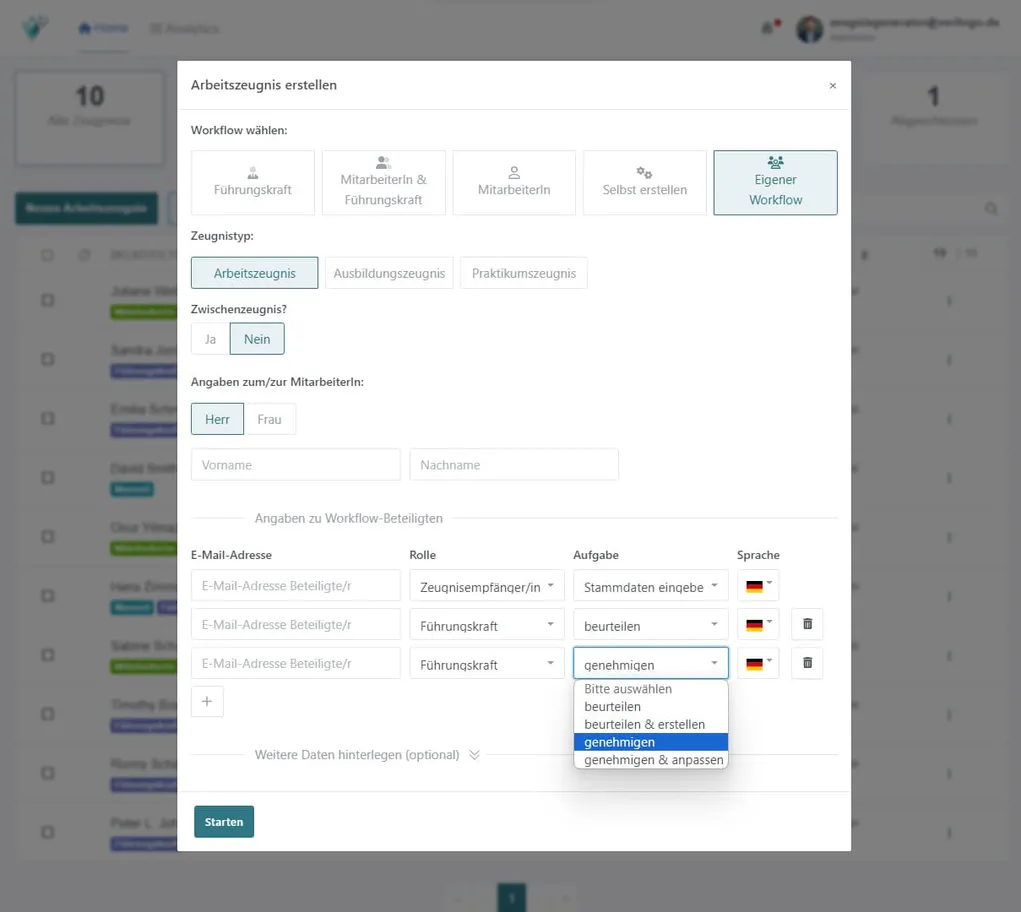
Task: Open the user profile avatar
Action: tap(809, 29)
